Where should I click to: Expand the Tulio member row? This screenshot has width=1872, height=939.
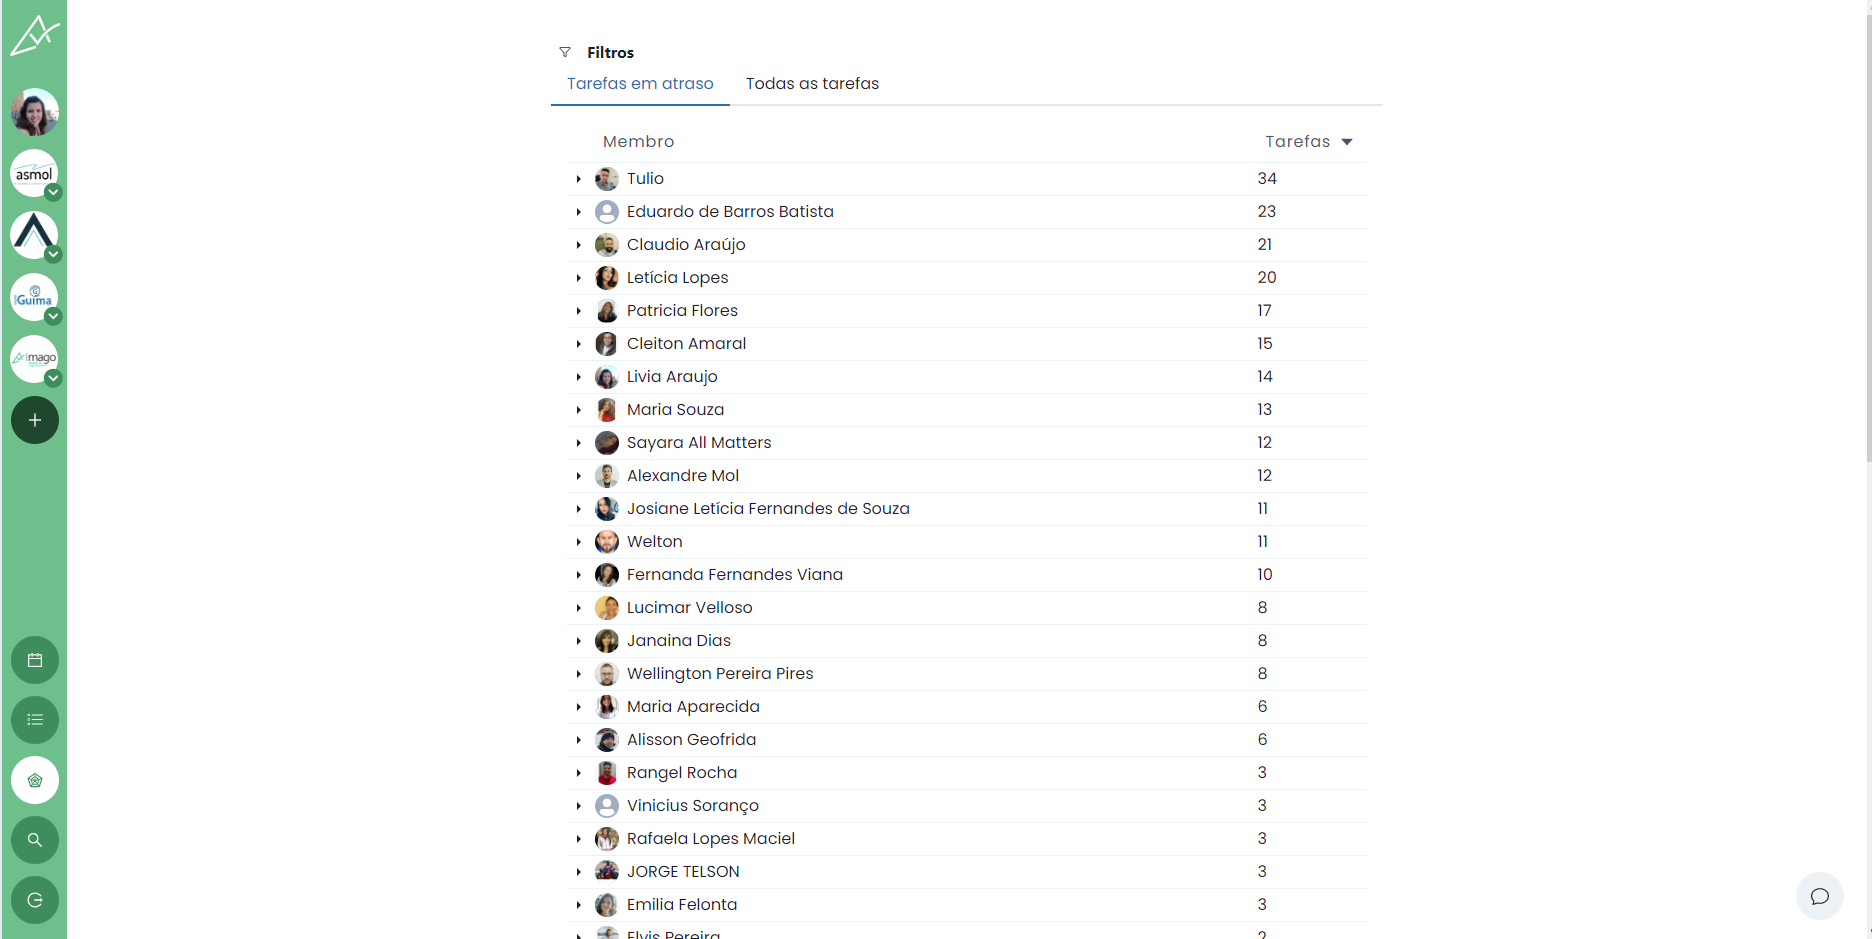click(x=579, y=179)
